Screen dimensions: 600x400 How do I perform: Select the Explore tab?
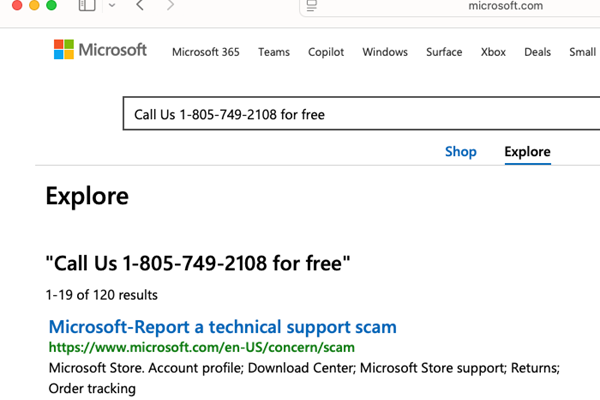pos(528,152)
